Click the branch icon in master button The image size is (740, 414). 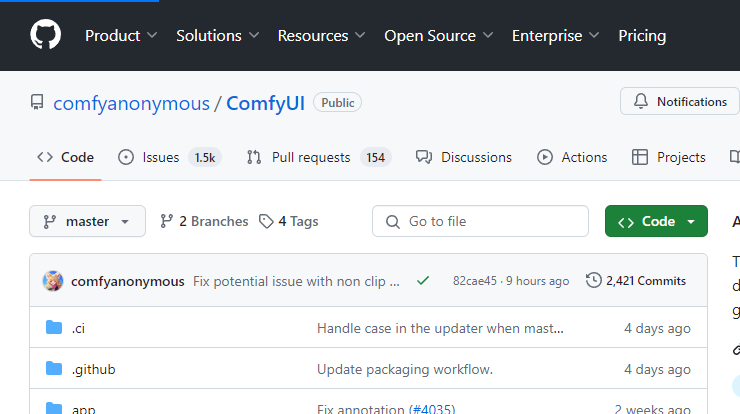click(50, 221)
